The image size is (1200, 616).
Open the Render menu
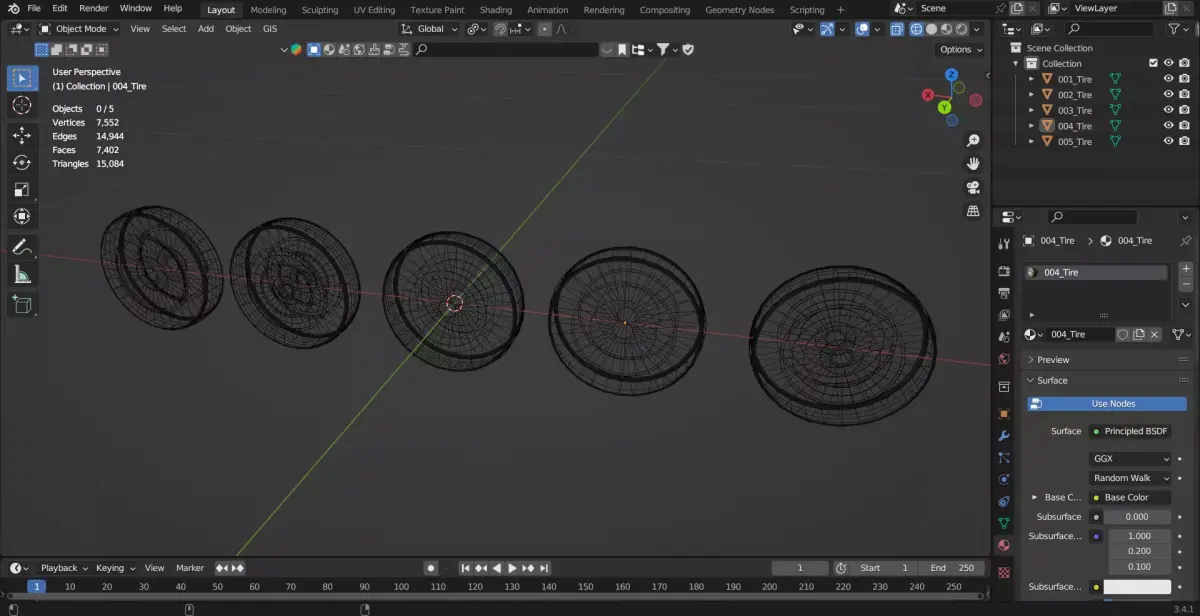click(93, 9)
